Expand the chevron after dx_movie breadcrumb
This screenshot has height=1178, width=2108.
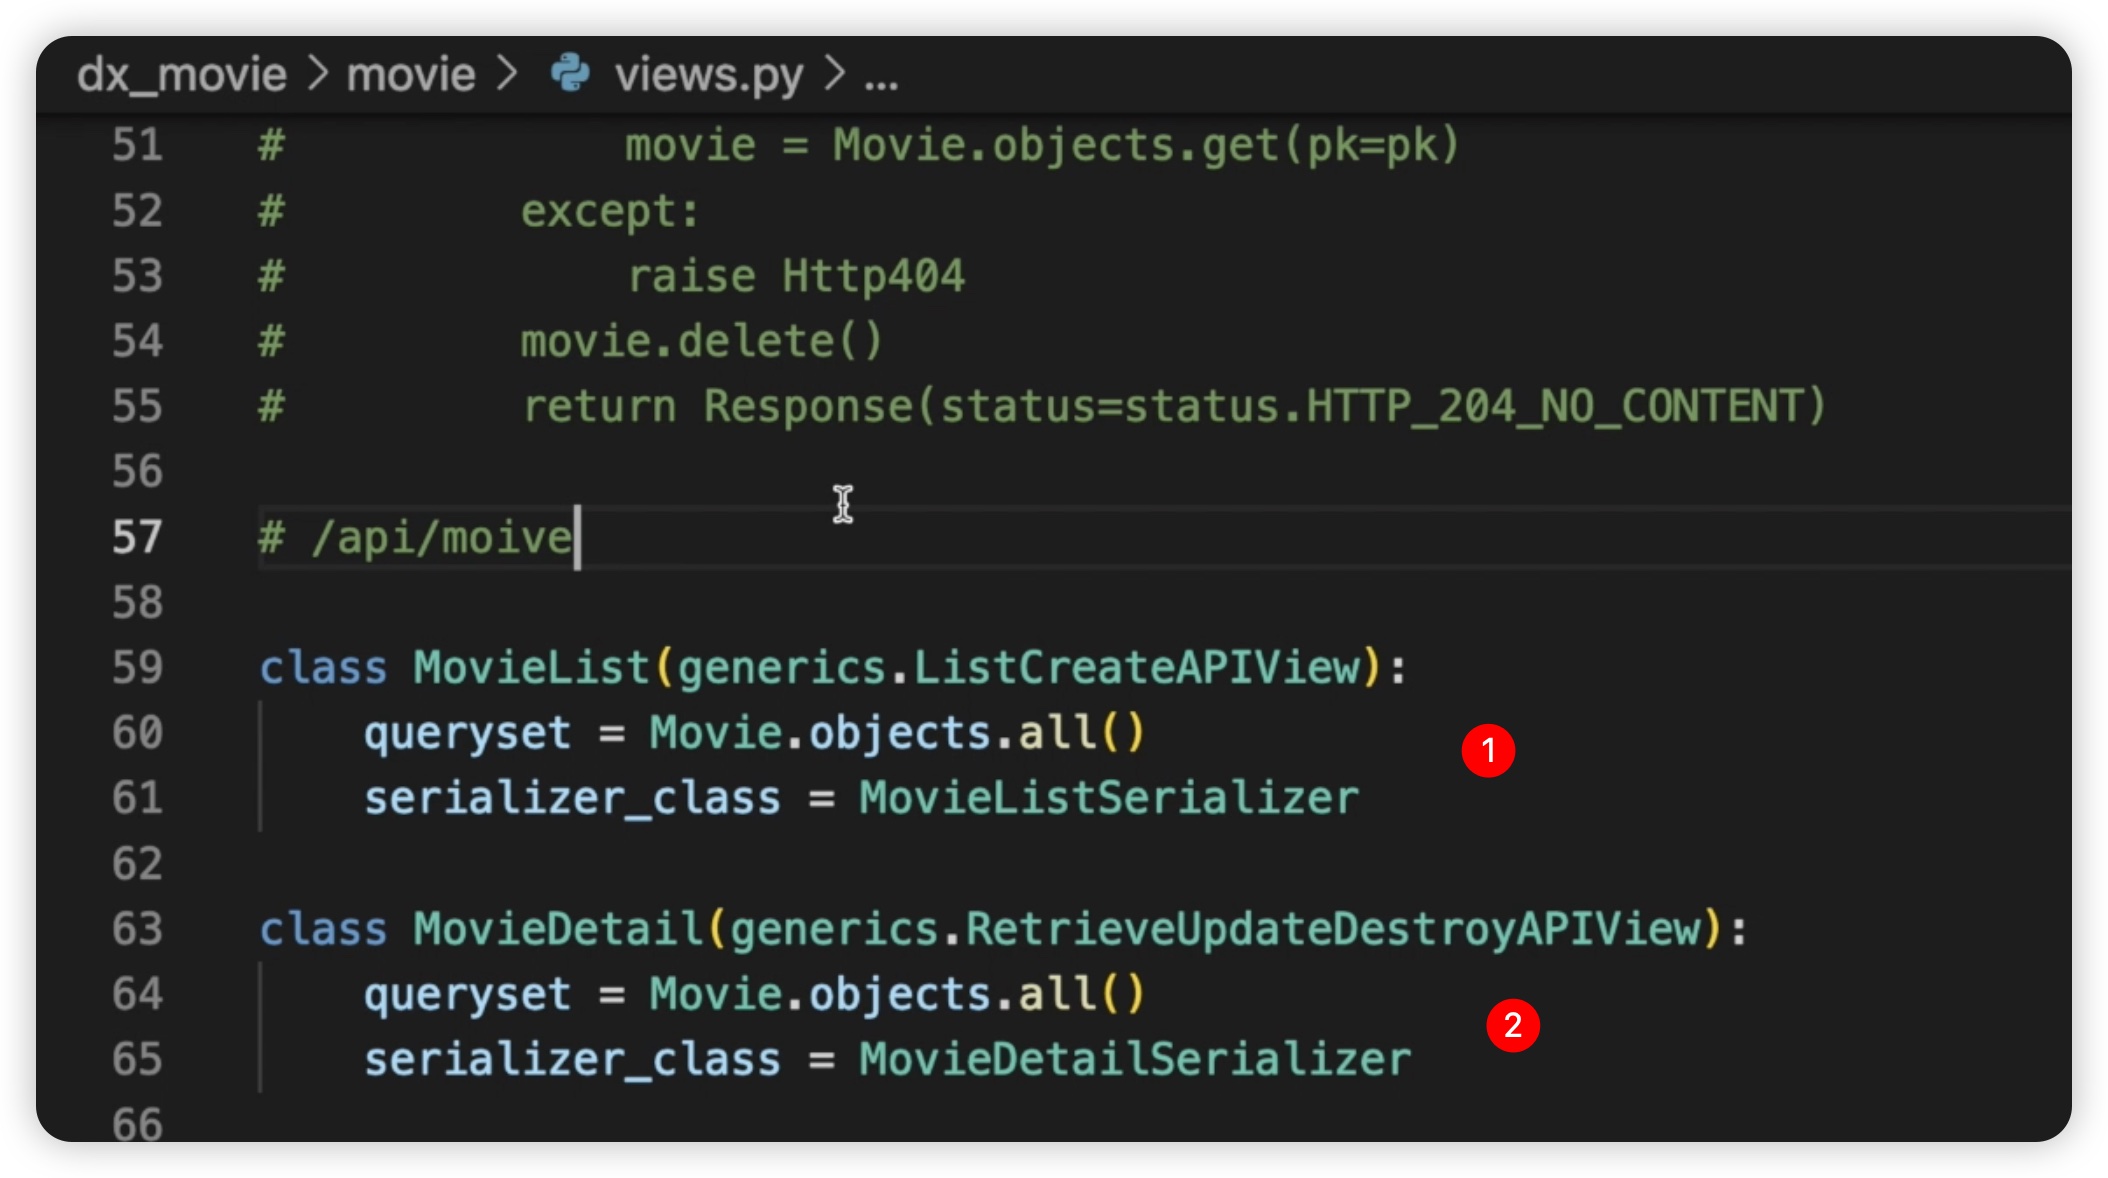(x=318, y=74)
